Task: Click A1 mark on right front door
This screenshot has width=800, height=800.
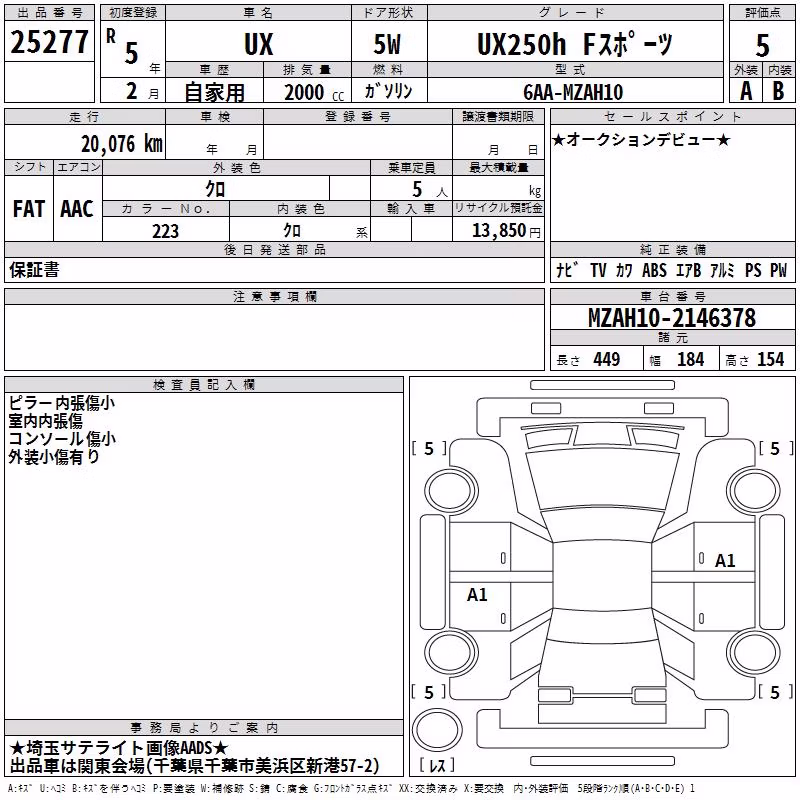Action: pyautogui.click(x=725, y=561)
